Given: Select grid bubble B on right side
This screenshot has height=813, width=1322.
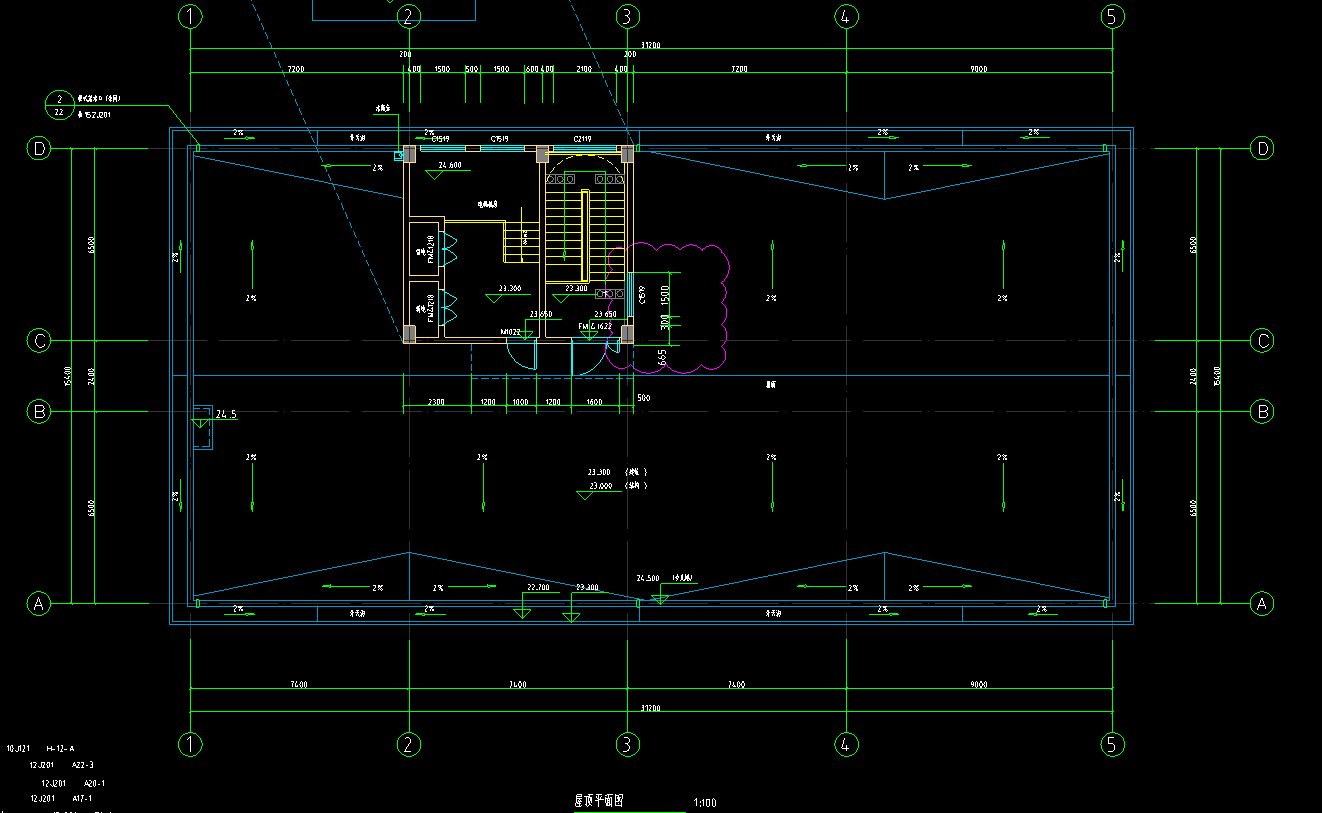Looking at the screenshot, I should (x=1263, y=411).
